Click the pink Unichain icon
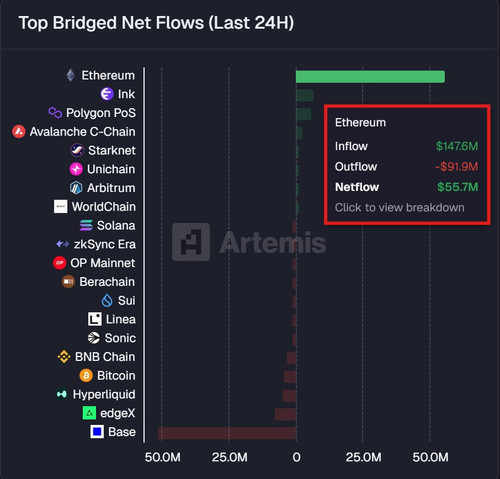The image size is (500, 479). click(76, 169)
